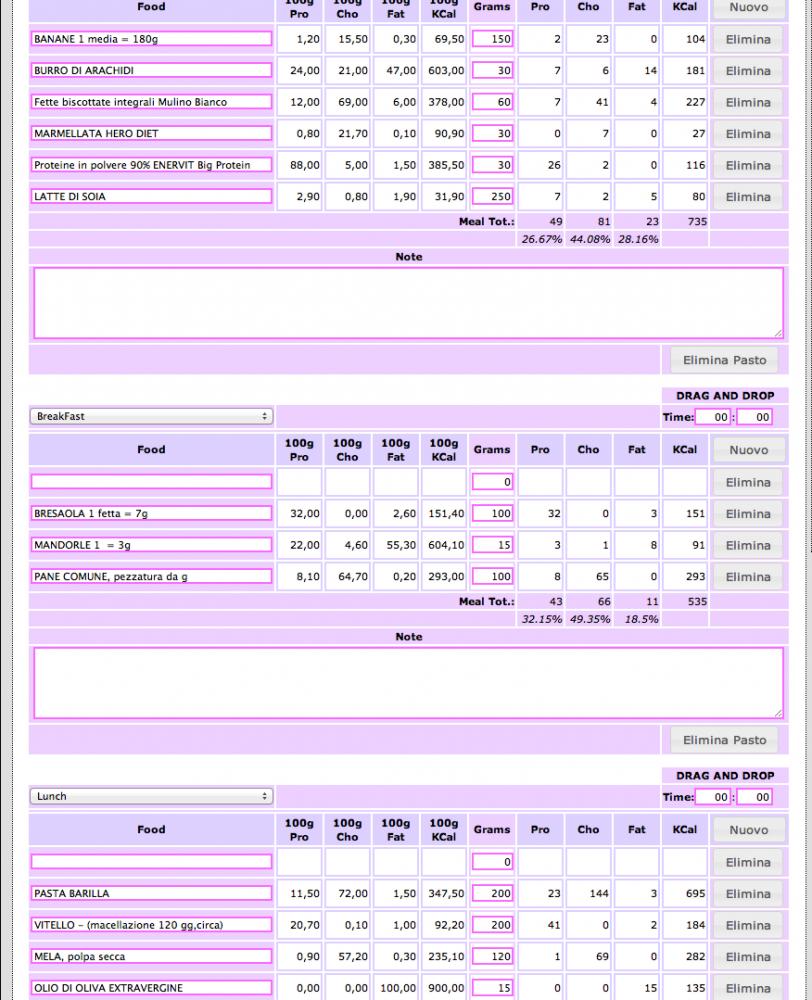Click the zero grams field in BreakFast
This screenshot has width=812, height=1000.
(492, 482)
